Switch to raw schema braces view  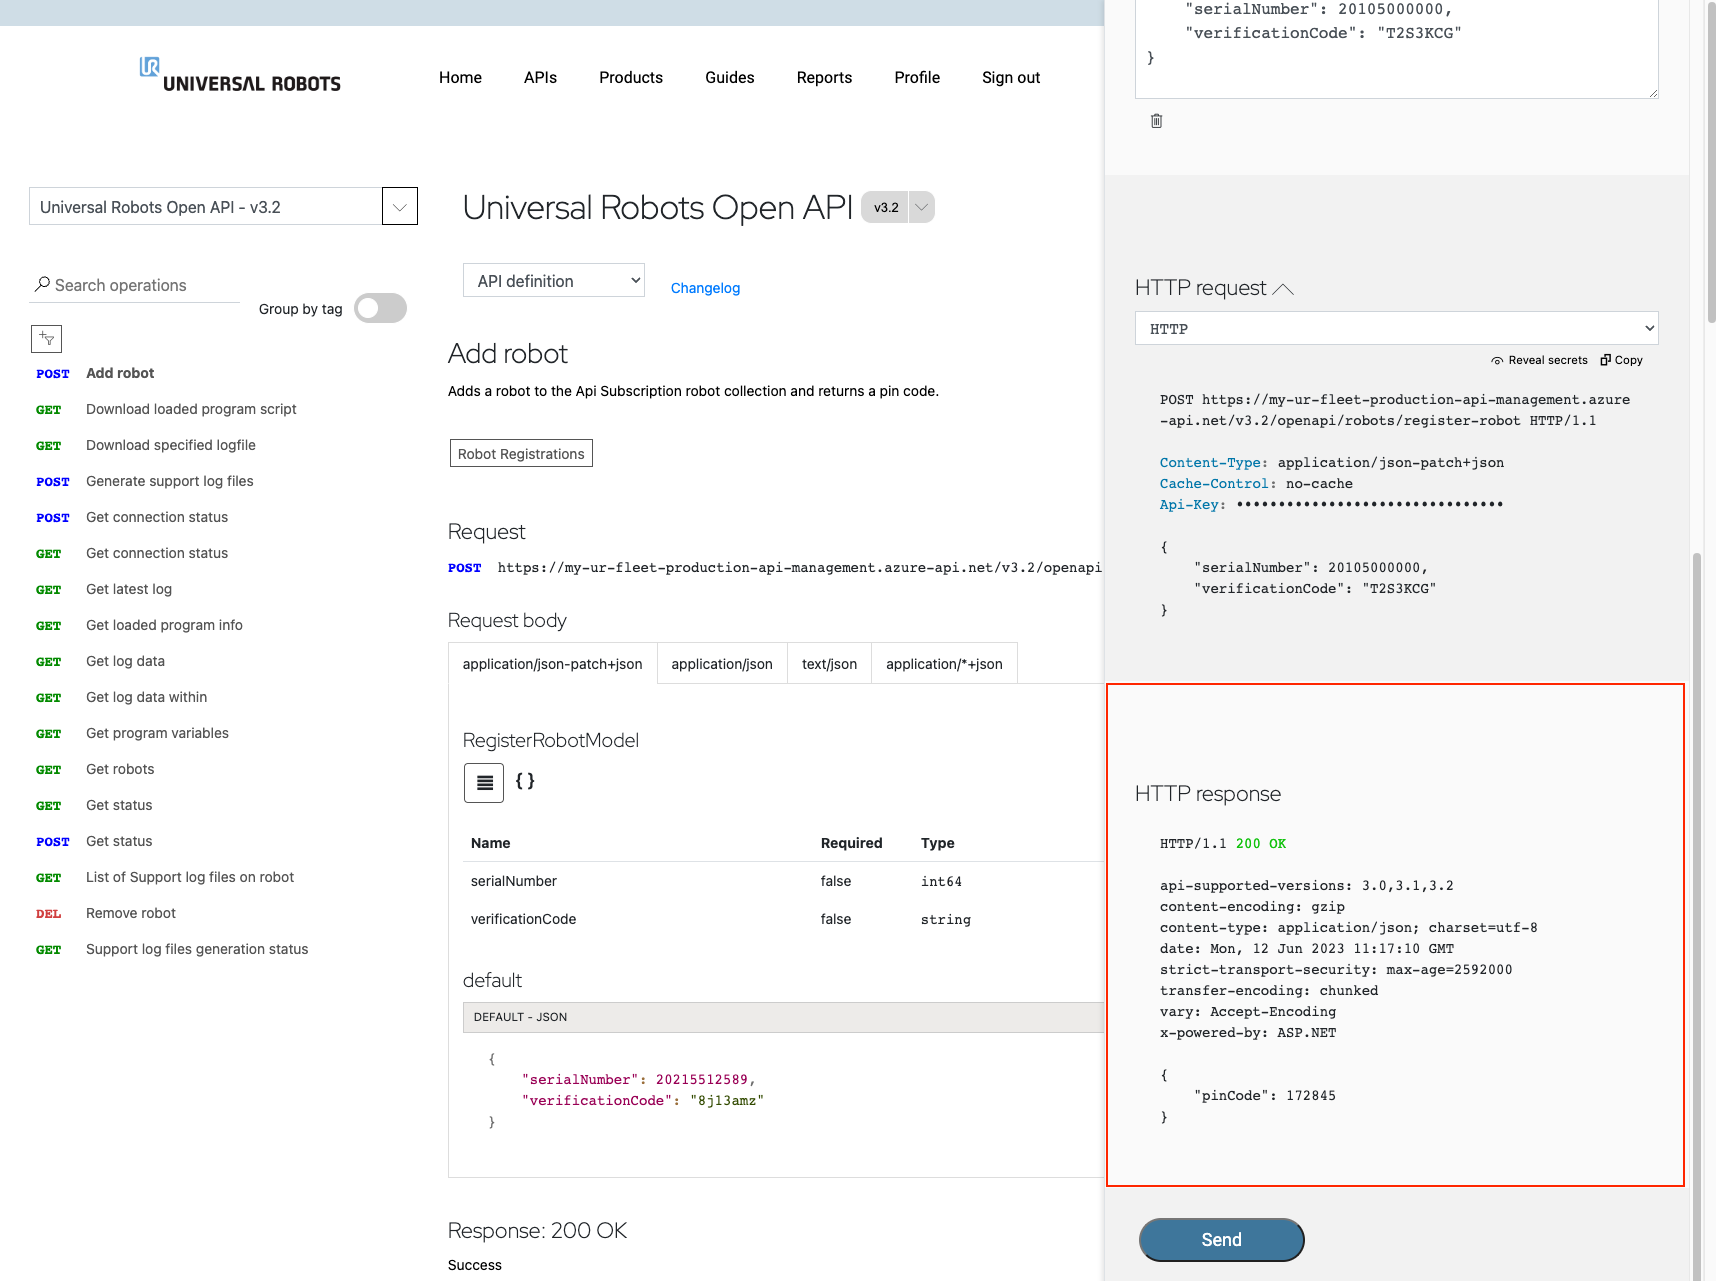pyautogui.click(x=525, y=781)
